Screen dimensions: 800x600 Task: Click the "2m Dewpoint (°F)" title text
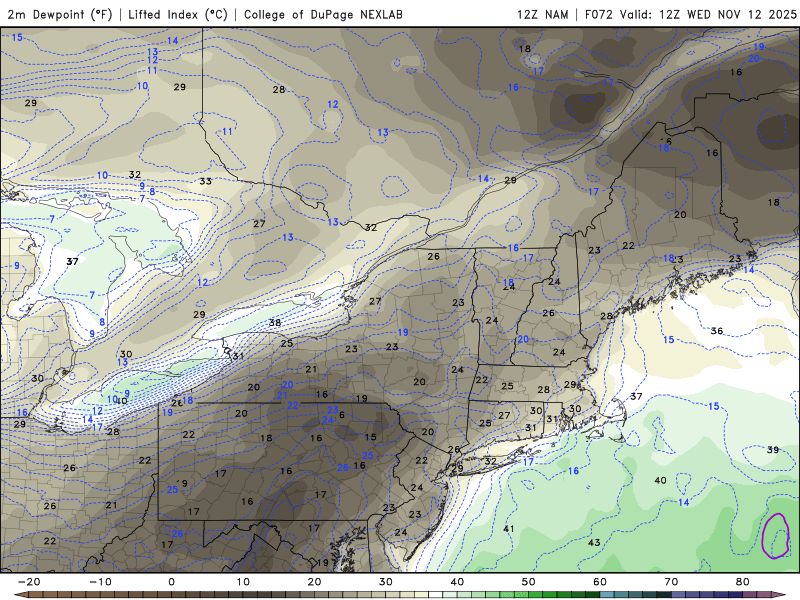pos(60,14)
